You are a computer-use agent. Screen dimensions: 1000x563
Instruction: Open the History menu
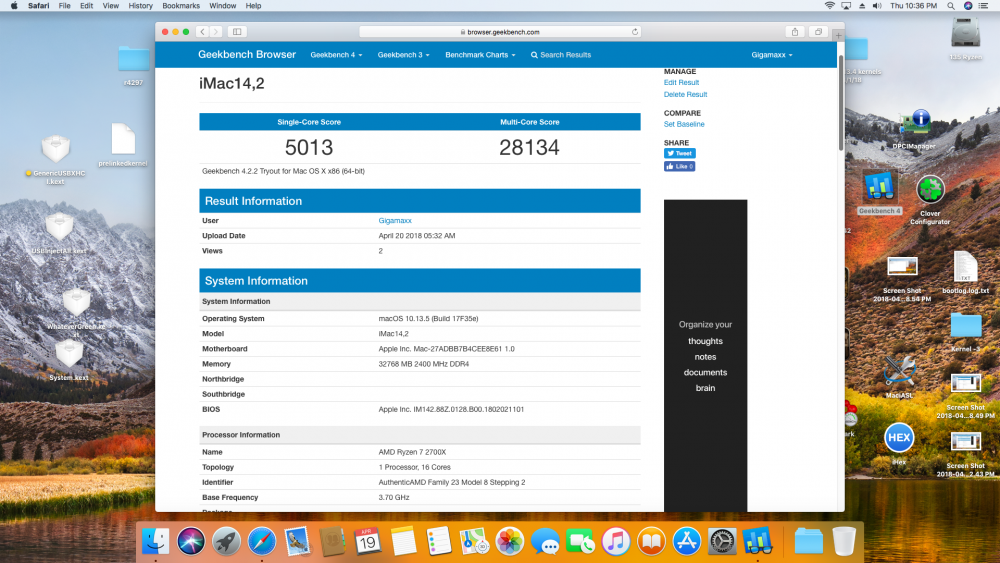(140, 6)
